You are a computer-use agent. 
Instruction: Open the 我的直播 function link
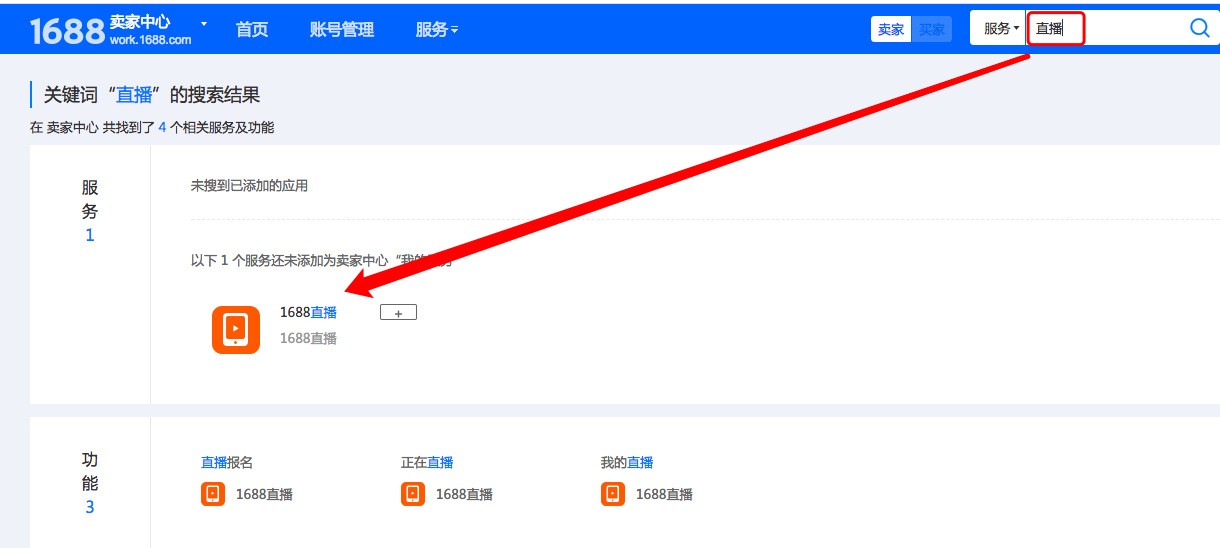(x=627, y=462)
